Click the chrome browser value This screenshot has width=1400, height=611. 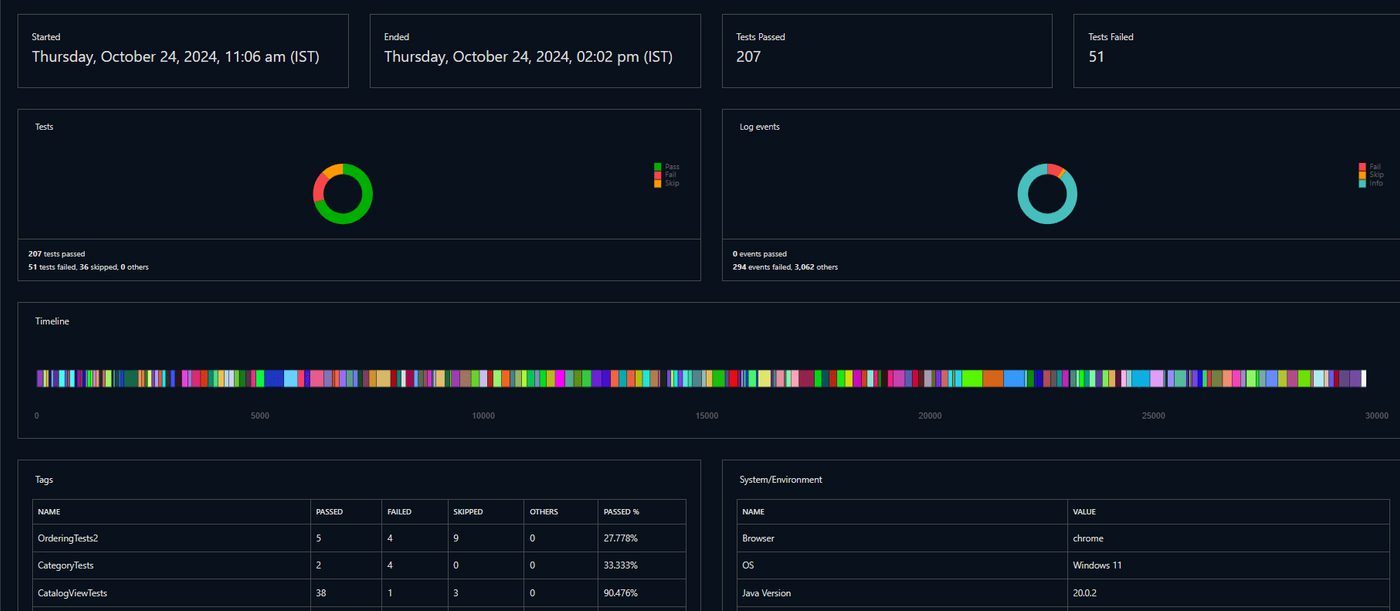tap(1088, 538)
